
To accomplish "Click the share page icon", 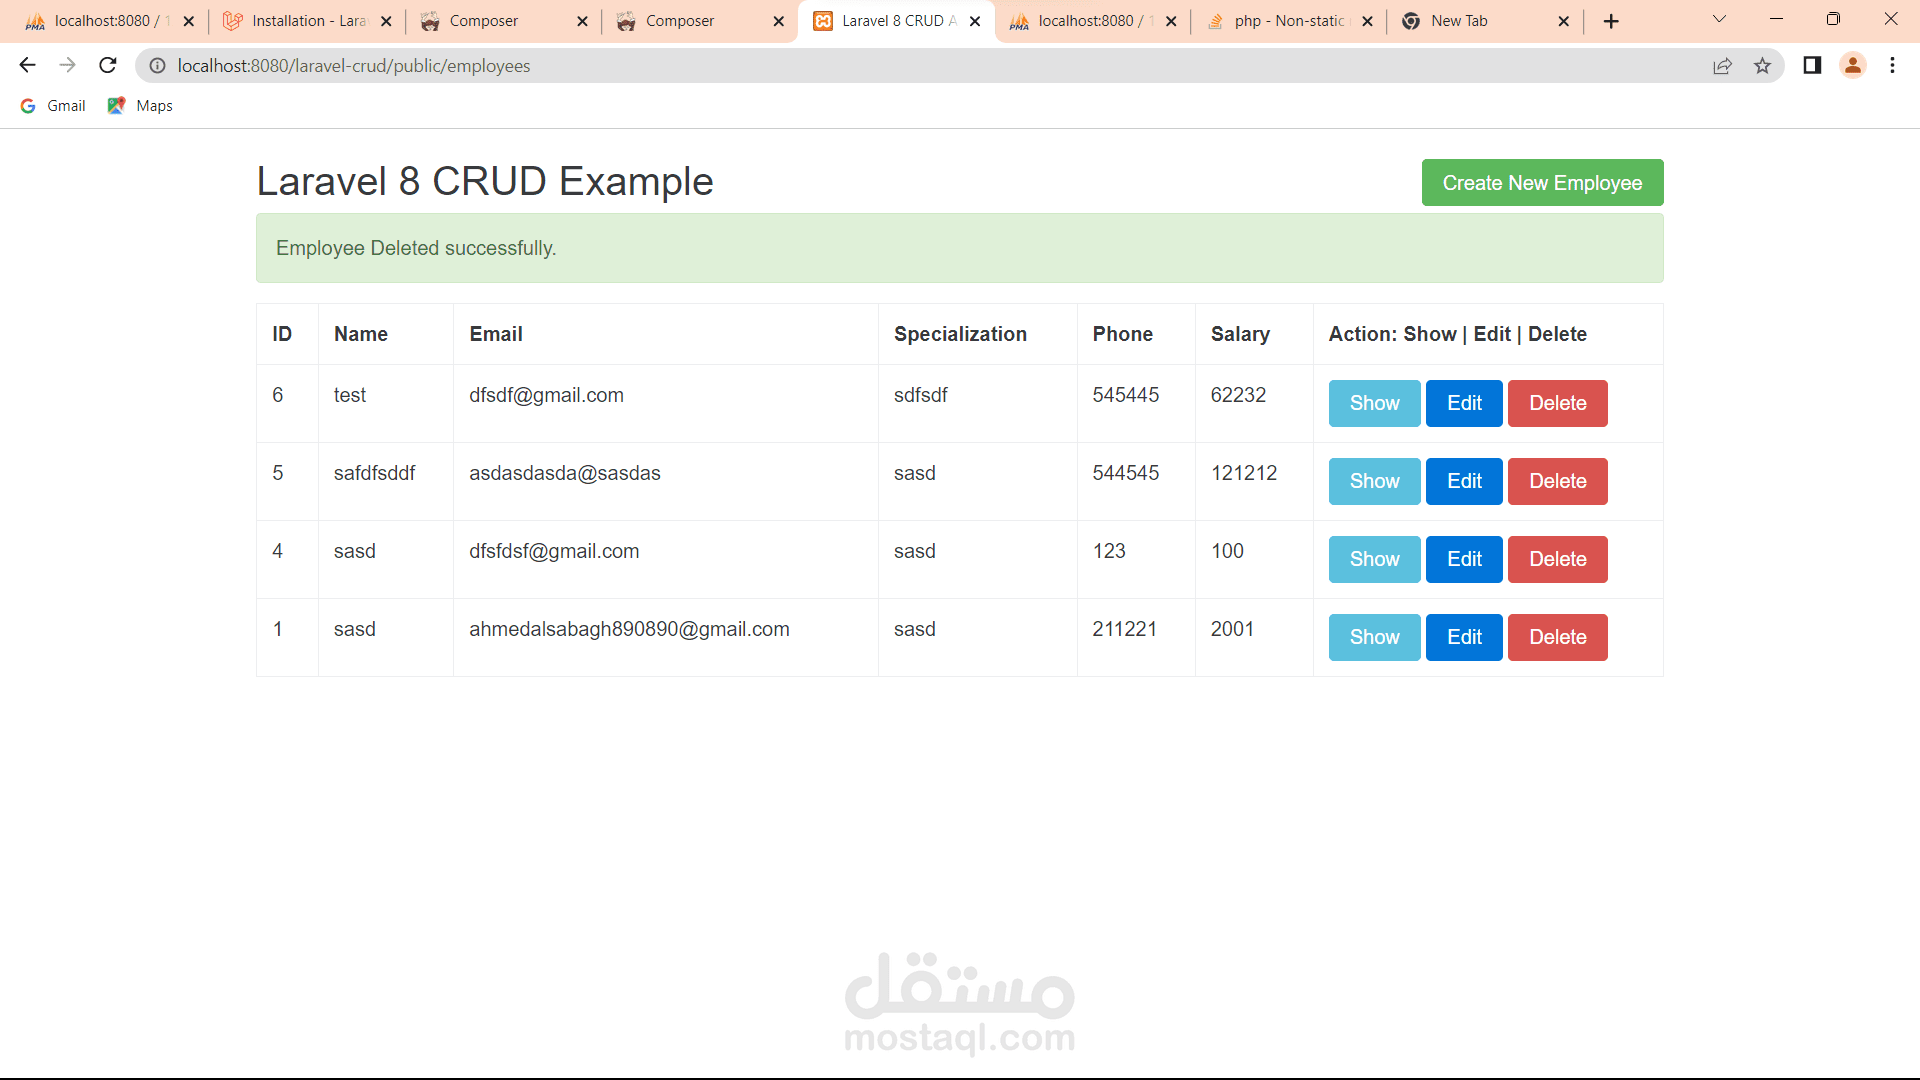I will tap(1722, 66).
